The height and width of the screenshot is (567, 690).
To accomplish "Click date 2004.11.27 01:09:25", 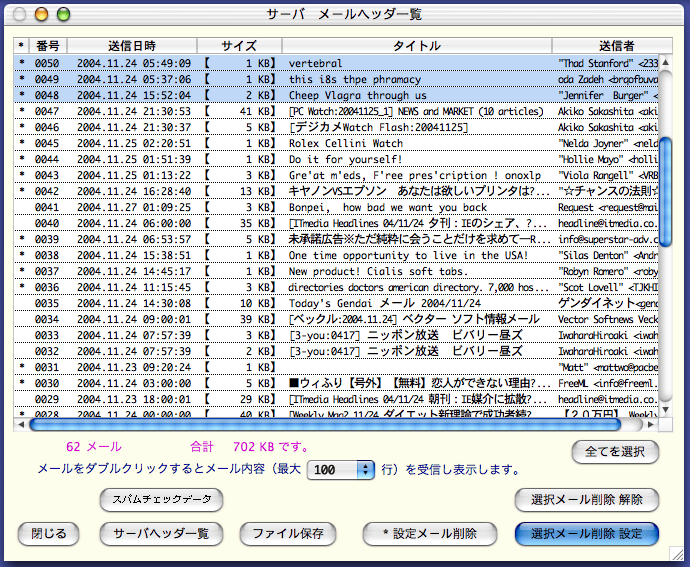I will (x=134, y=207).
